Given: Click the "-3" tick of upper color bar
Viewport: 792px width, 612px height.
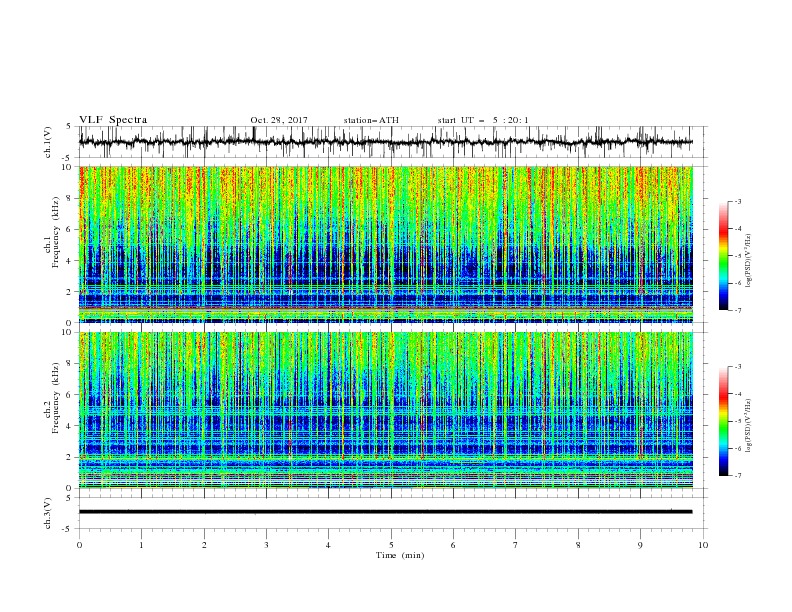Looking at the screenshot, I should click(x=737, y=201).
